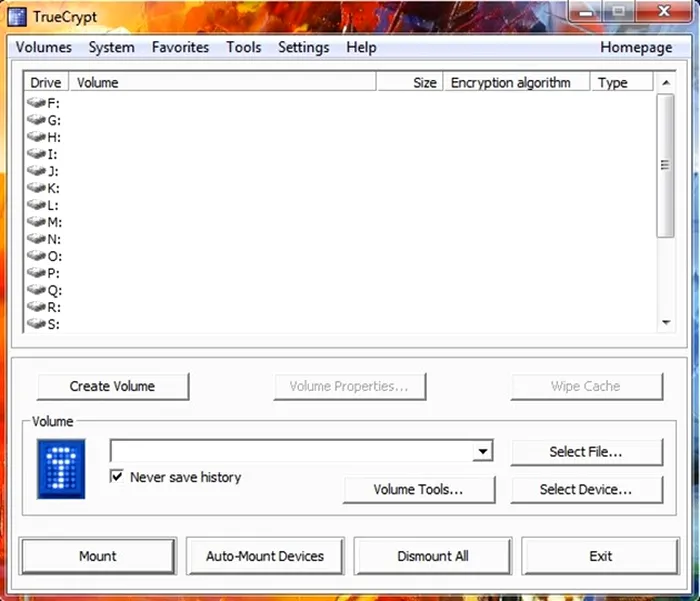Click Auto-Mount Devices button
700x601 pixels.
pyautogui.click(x=265, y=556)
